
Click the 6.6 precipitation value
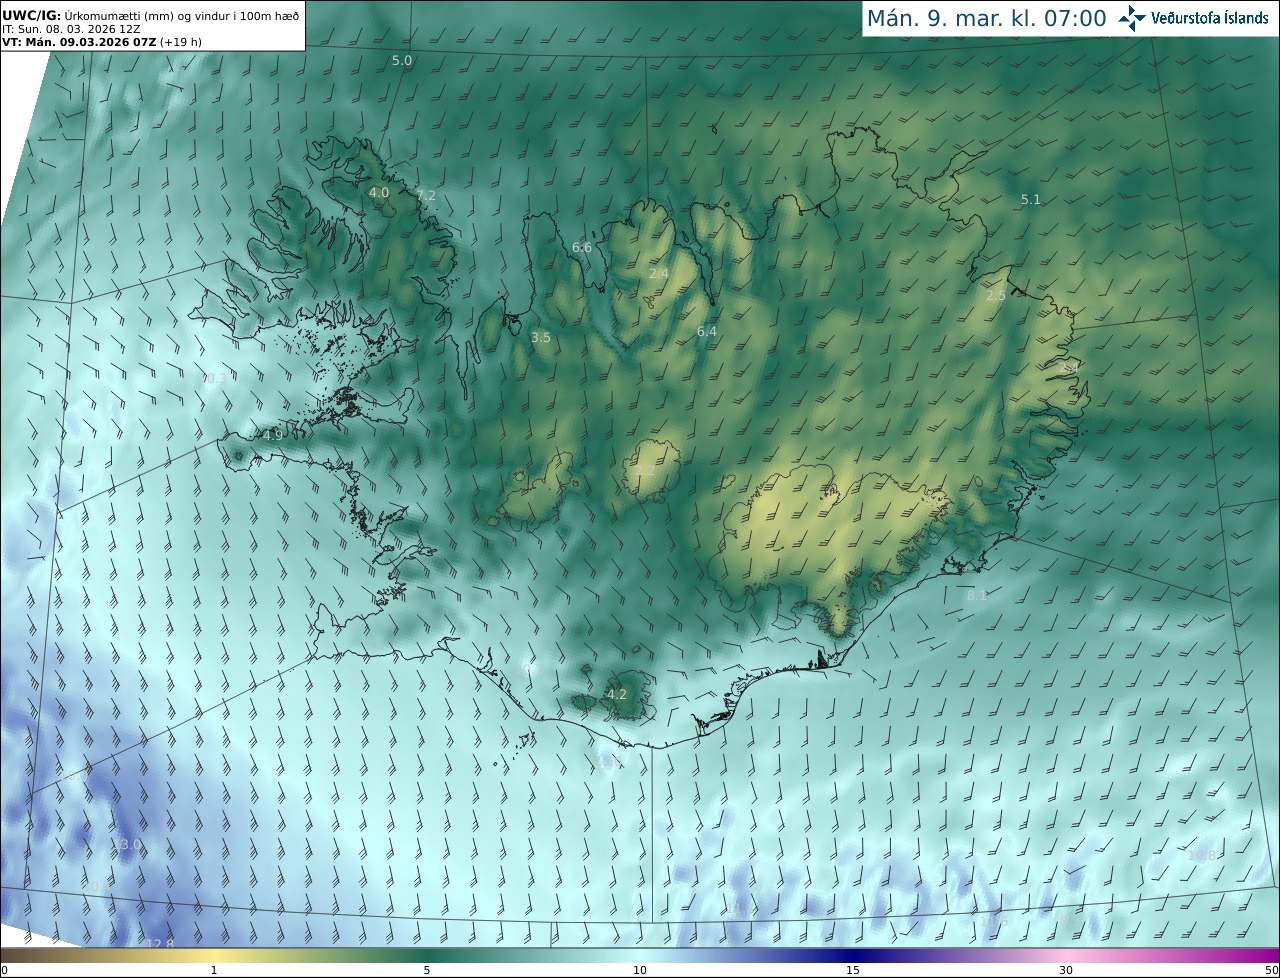pyautogui.click(x=582, y=247)
